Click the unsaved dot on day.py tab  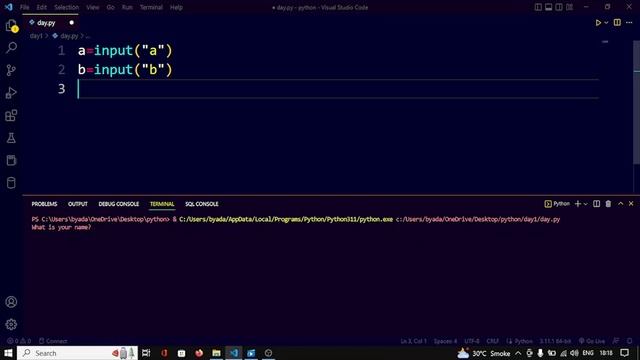pos(72,23)
